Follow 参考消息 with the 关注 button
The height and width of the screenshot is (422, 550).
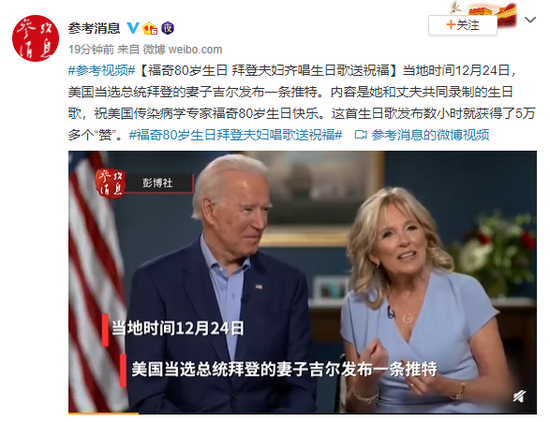(462, 25)
